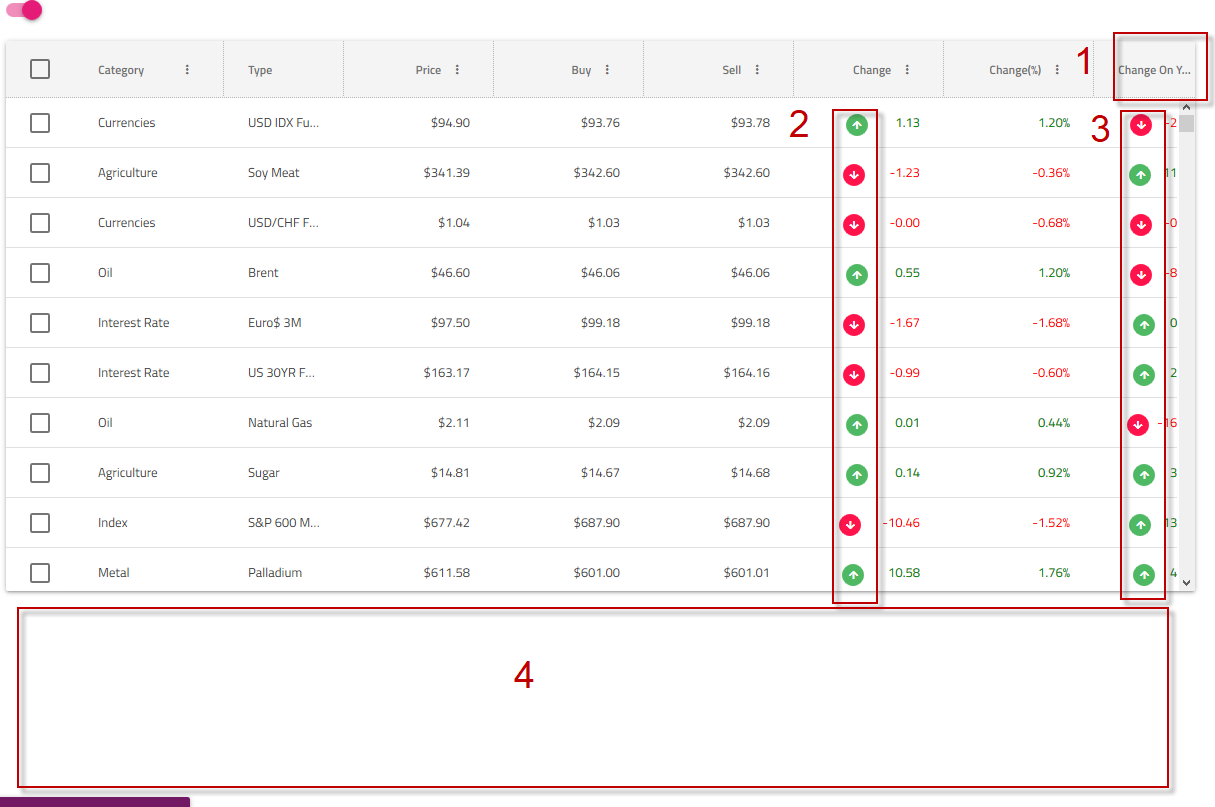The height and width of the screenshot is (807, 1215).
Task: Click the scrollbar down arrow
Action: point(1186,582)
